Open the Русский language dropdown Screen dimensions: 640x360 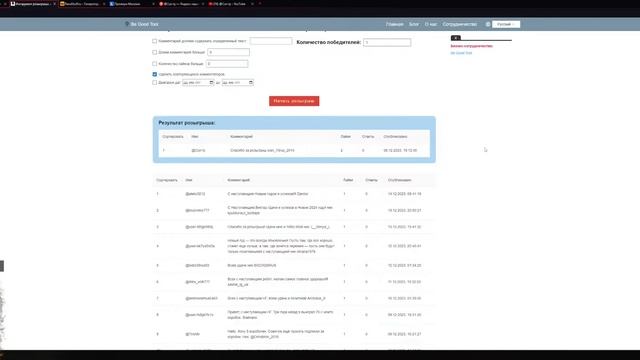pos(506,24)
